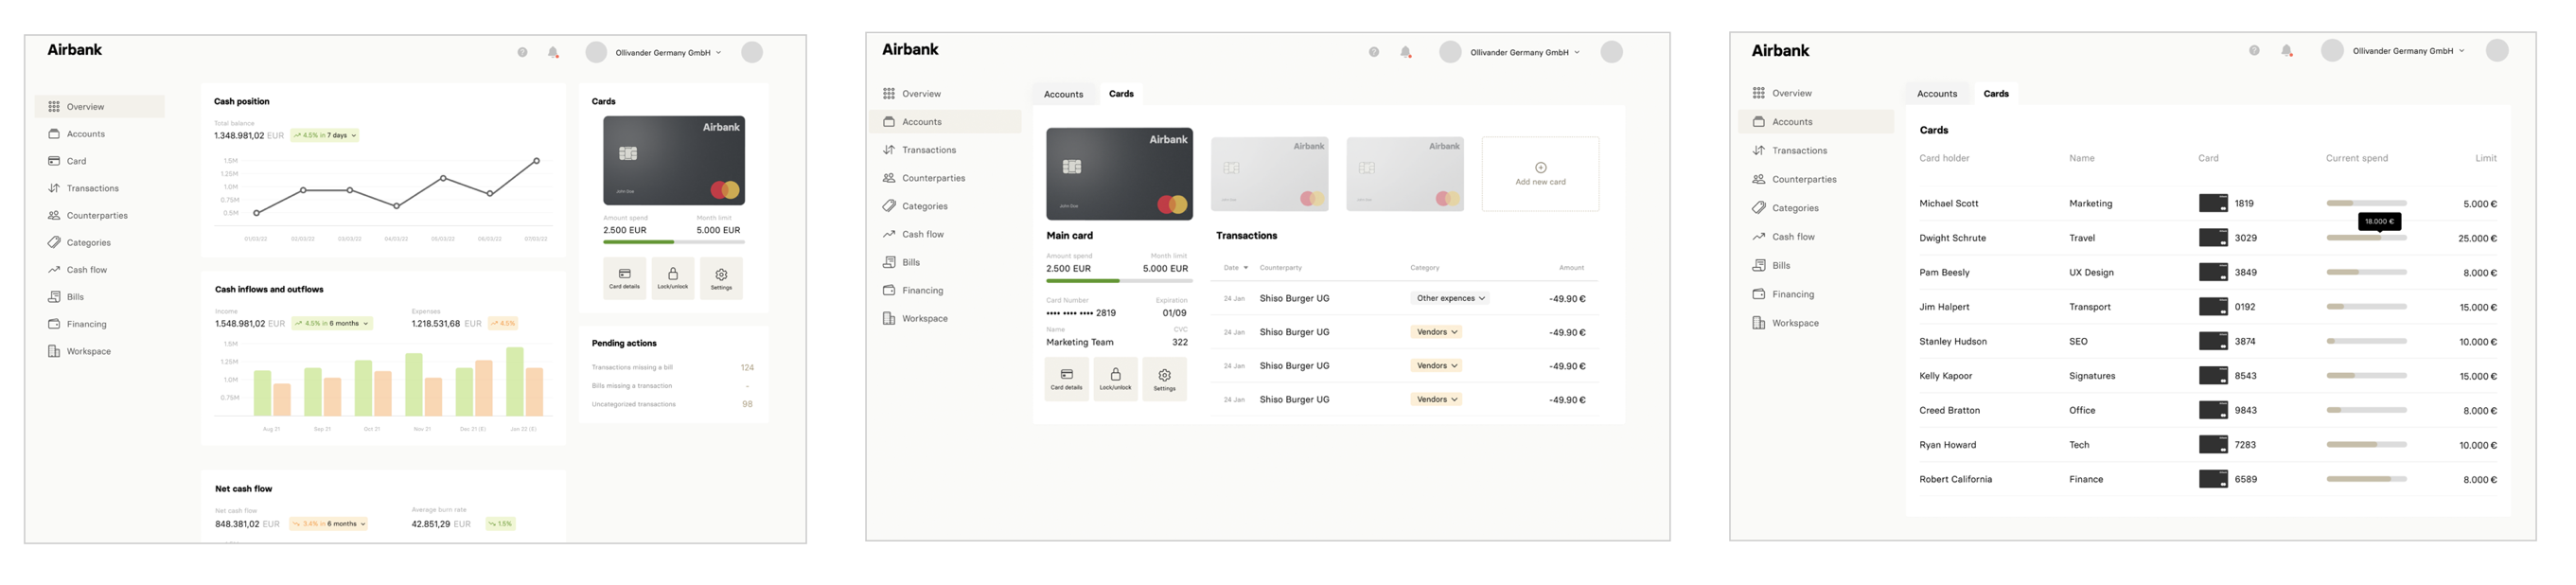Click Card details under the dashboard Cards panel
The width and height of the screenshot is (2576, 585).
(x=624, y=278)
